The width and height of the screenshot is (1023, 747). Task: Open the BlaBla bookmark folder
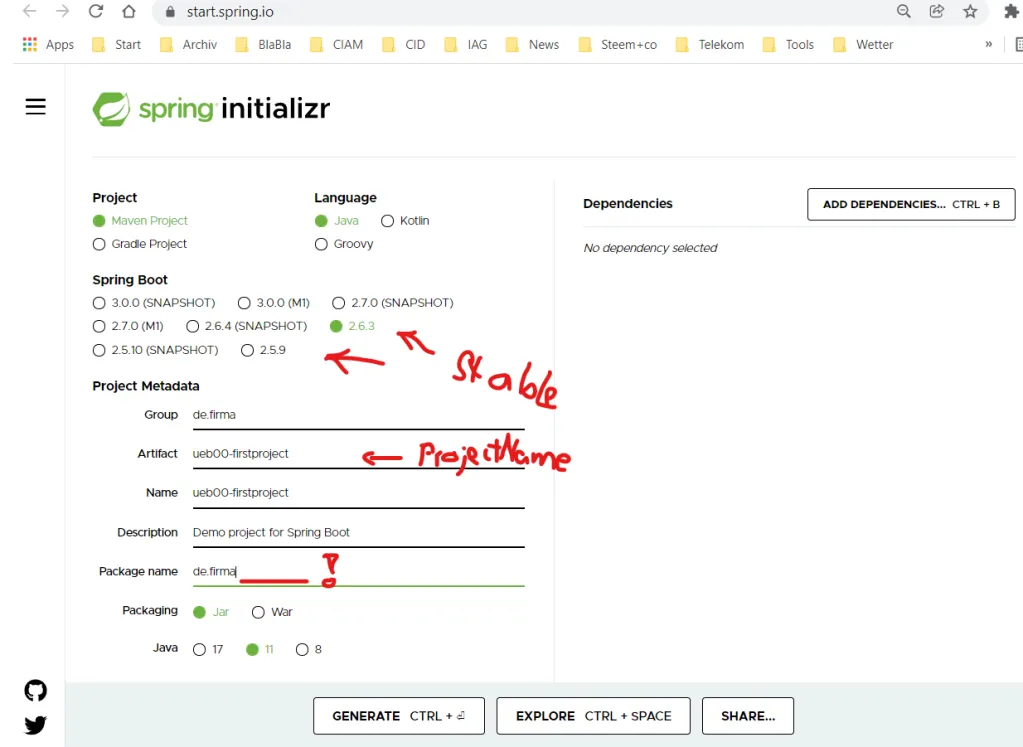click(264, 44)
